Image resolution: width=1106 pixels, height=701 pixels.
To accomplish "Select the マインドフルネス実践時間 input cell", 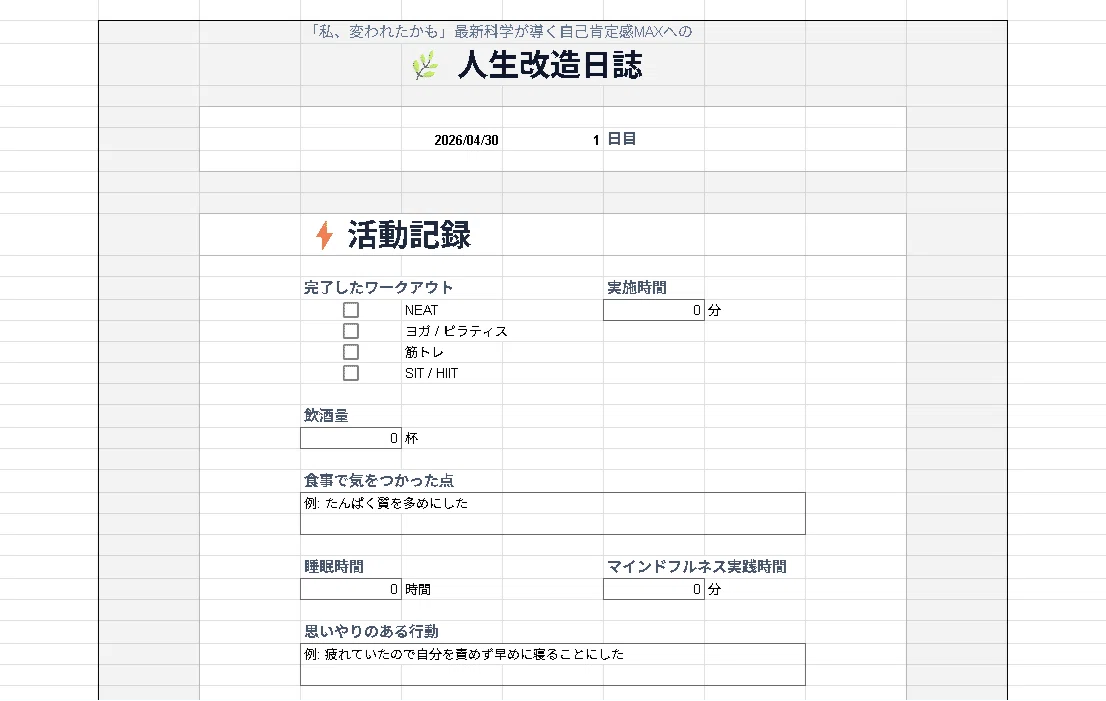I will click(x=654, y=589).
